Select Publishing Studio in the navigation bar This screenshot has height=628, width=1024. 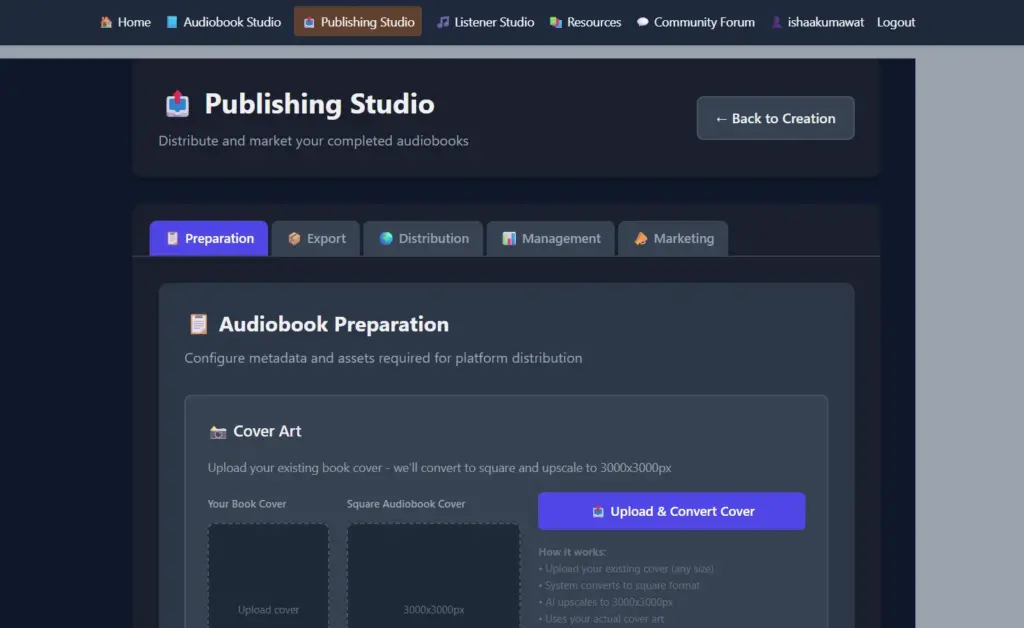pos(357,22)
